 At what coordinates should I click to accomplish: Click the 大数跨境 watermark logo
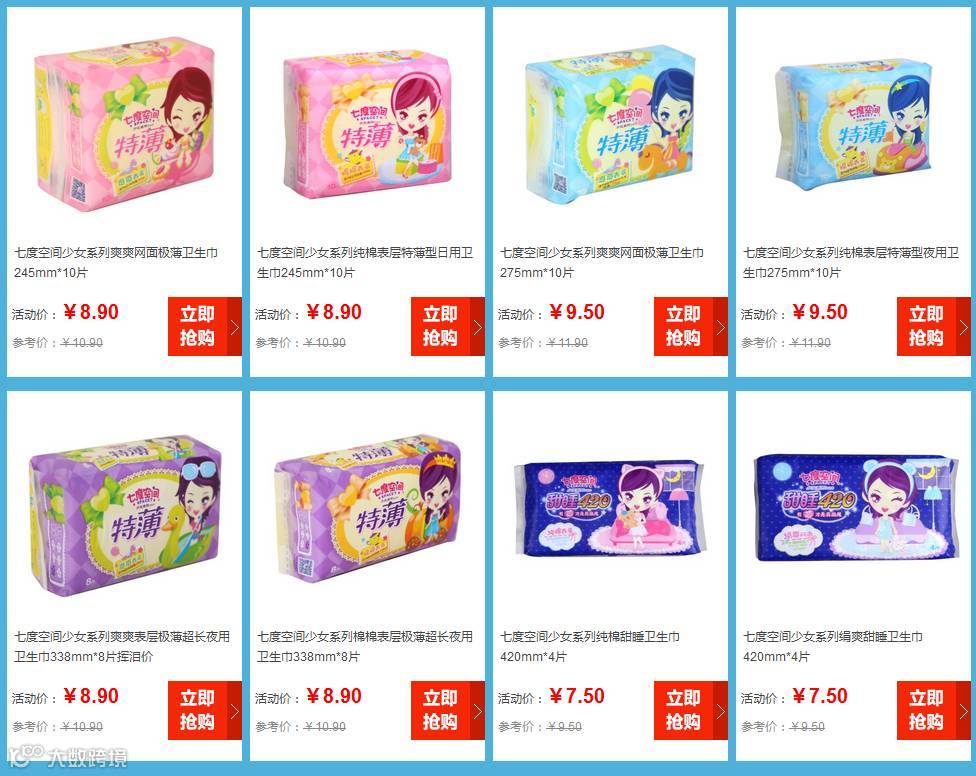click(x=68, y=755)
